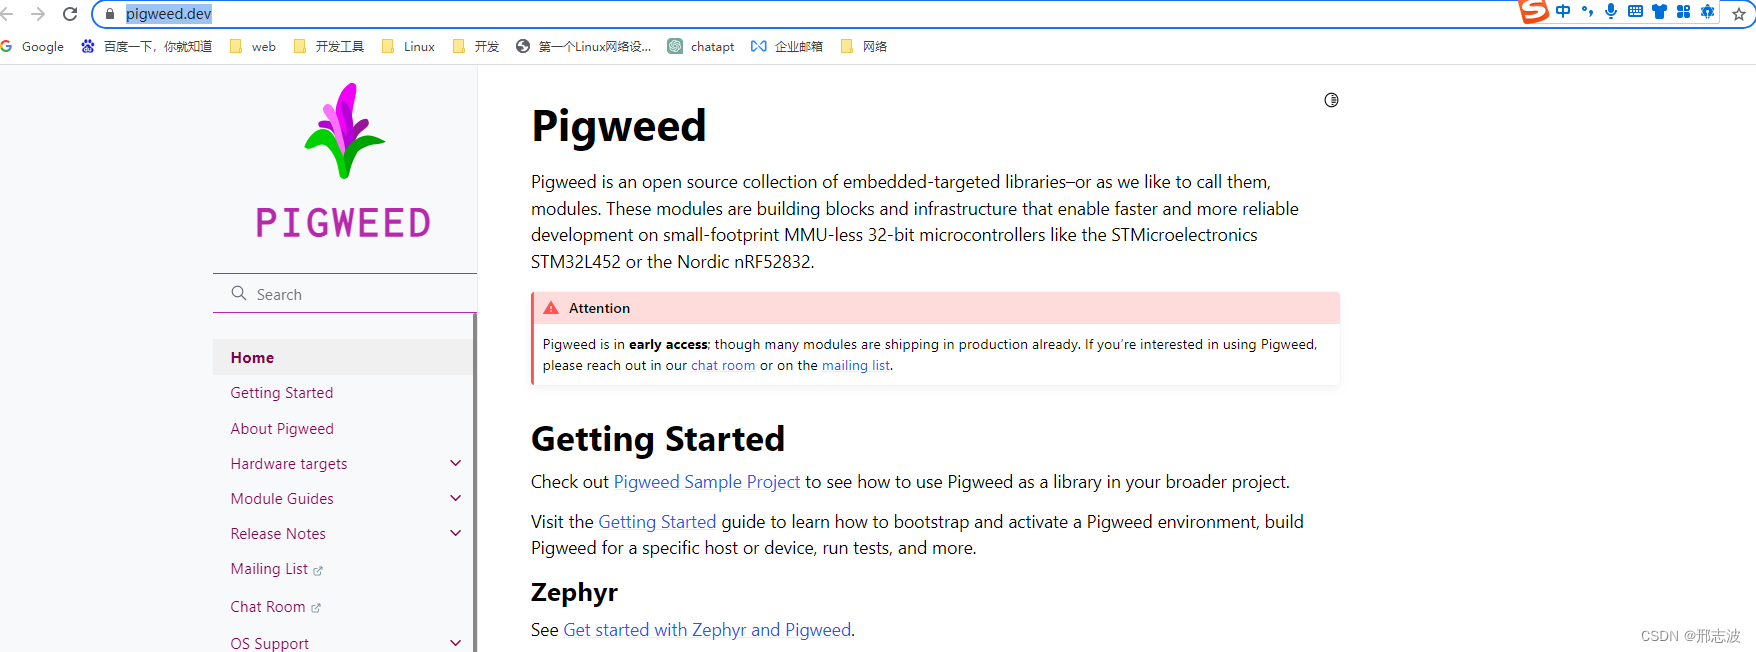Image resolution: width=1756 pixels, height=652 pixels.
Task: Open Chat Room external link in sidebar
Action: tap(275, 607)
